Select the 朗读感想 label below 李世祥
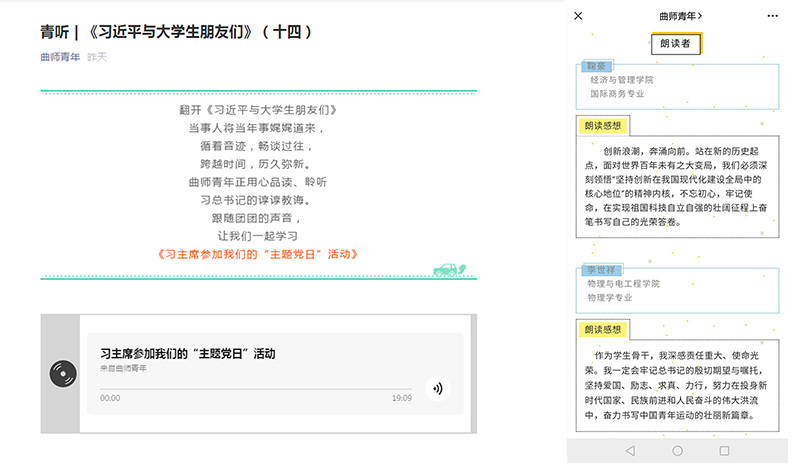Viewport: 800px width, 464px height. (604, 330)
